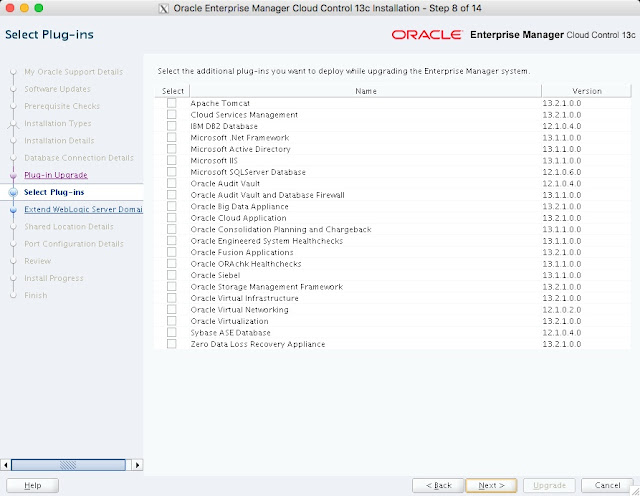Screen dimensions: 640x496
Task: Select the Apache Tomcat name cell
Action: (220, 103)
